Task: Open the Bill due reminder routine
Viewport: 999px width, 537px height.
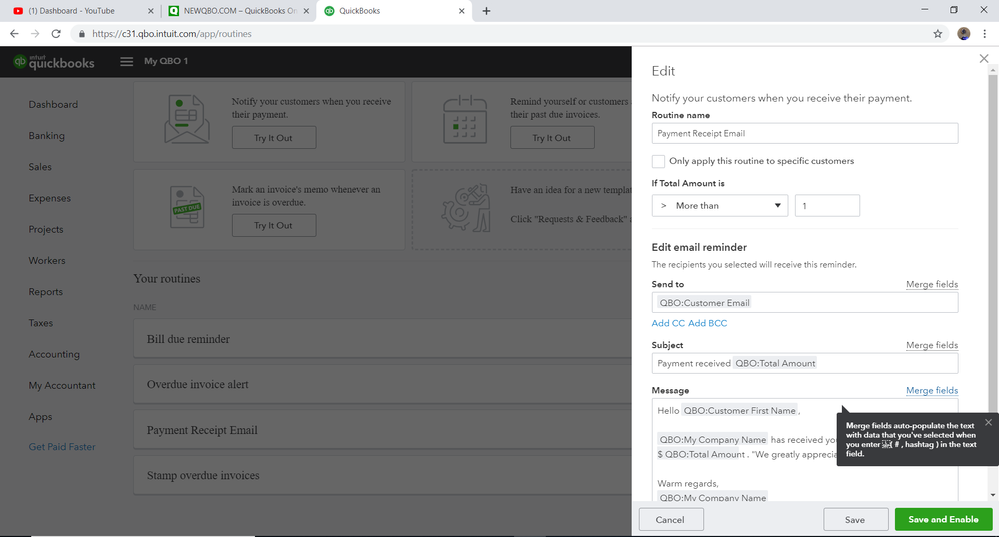Action: (x=188, y=339)
